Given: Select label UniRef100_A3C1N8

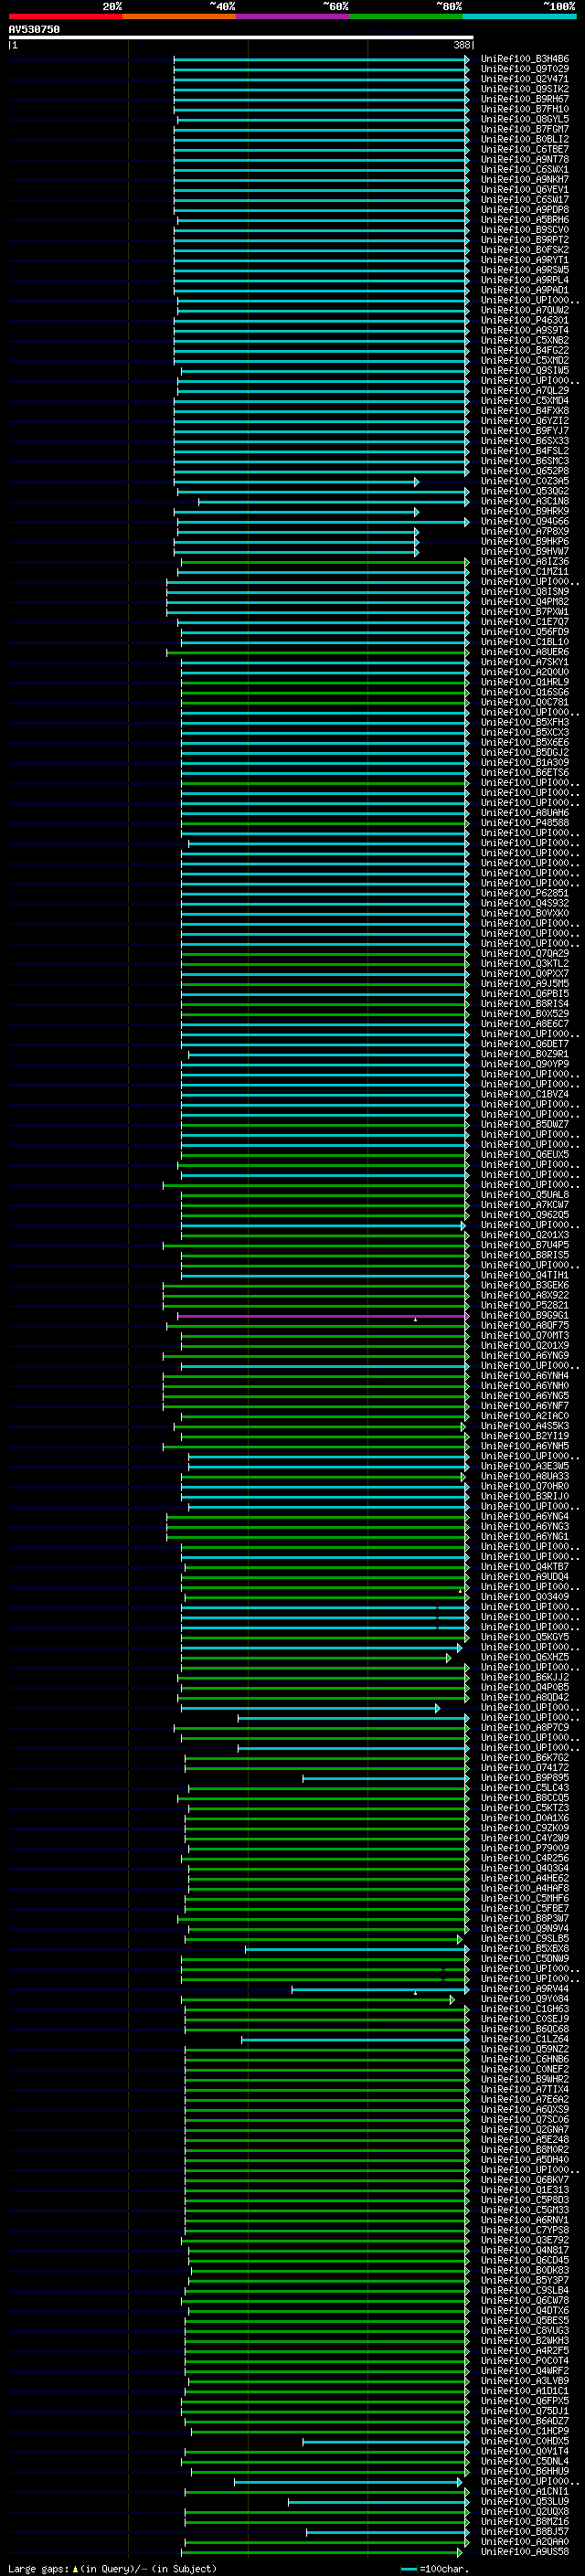Looking at the screenshot, I should click(x=525, y=502).
